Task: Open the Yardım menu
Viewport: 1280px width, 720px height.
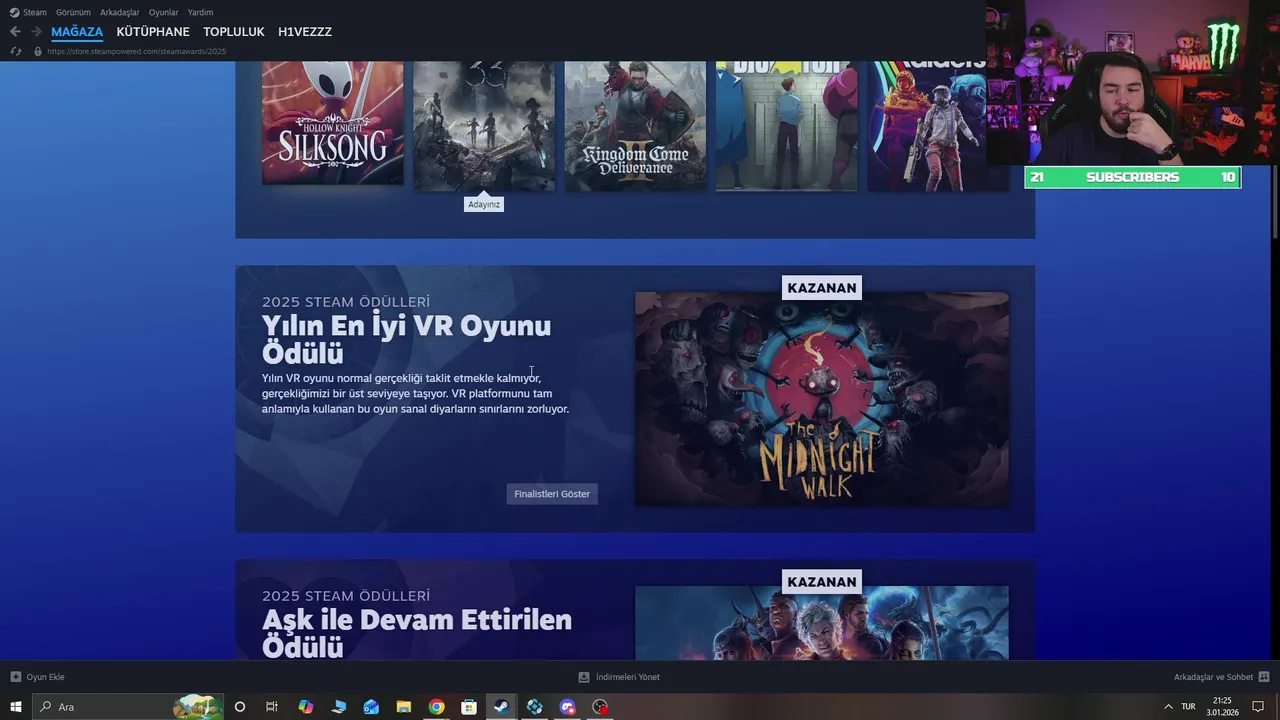Action: (x=200, y=12)
